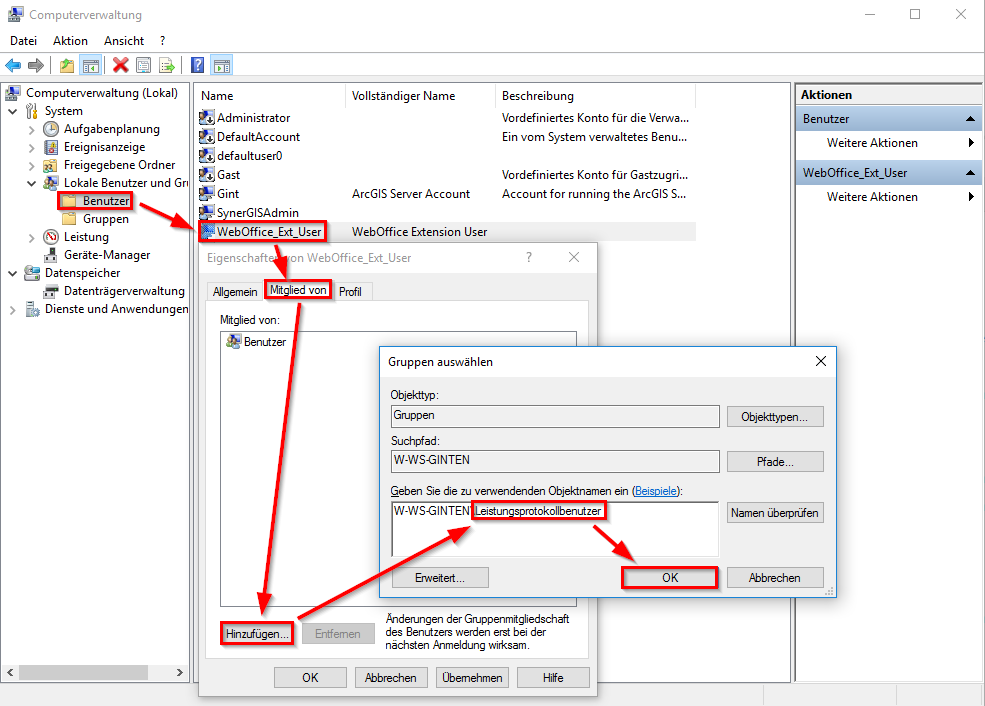Click the Administrator user icon
Image resolution: width=985 pixels, height=706 pixels.
click(x=207, y=117)
